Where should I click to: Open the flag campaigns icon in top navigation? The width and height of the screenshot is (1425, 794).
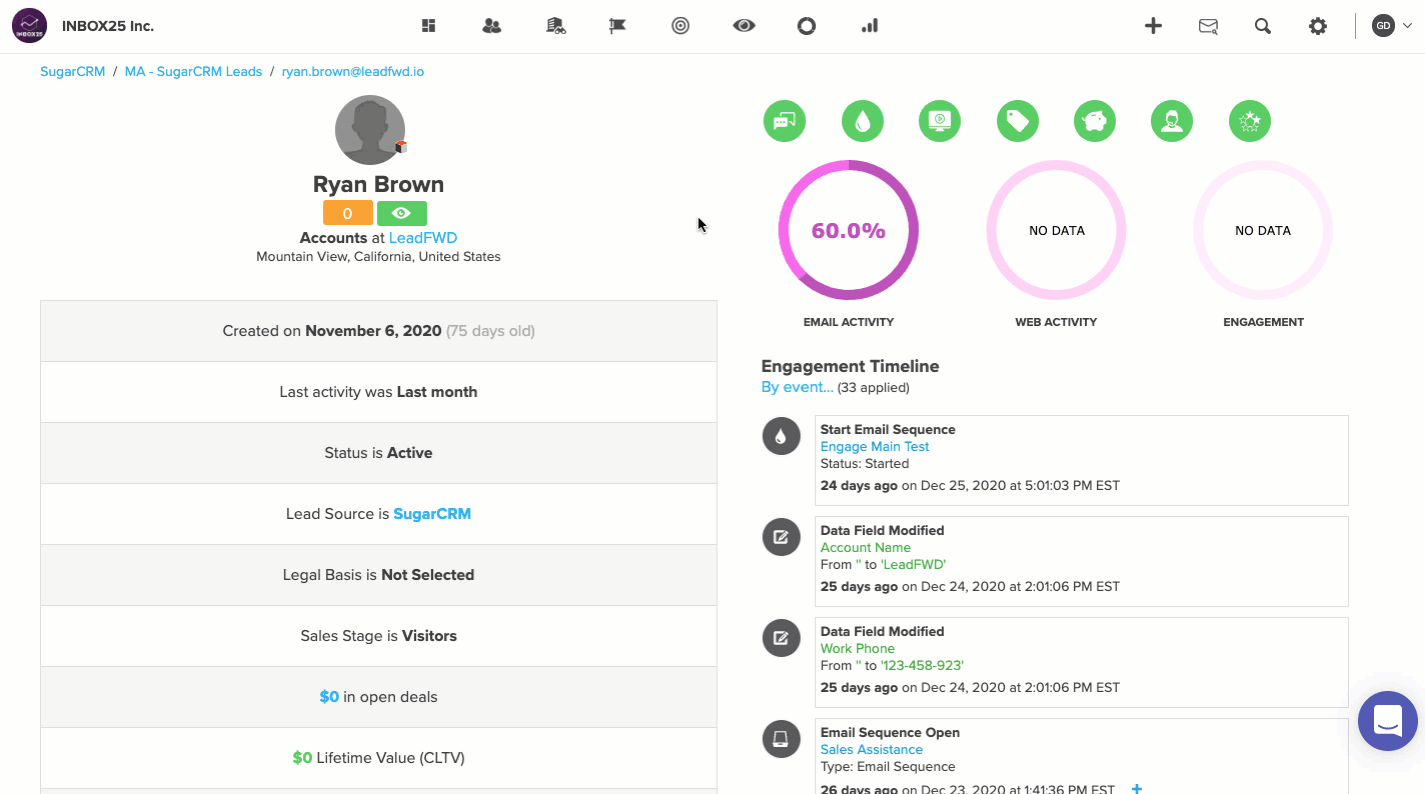click(618, 26)
